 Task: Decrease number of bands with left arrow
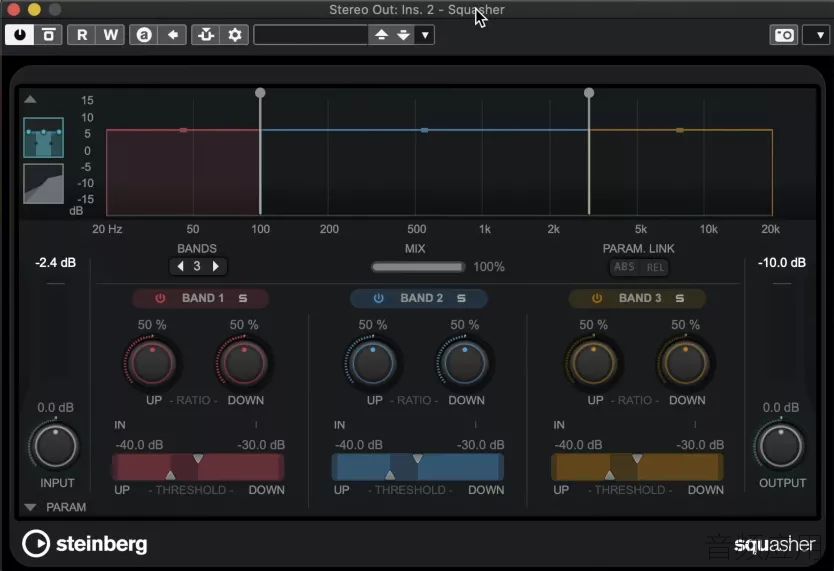(180, 266)
